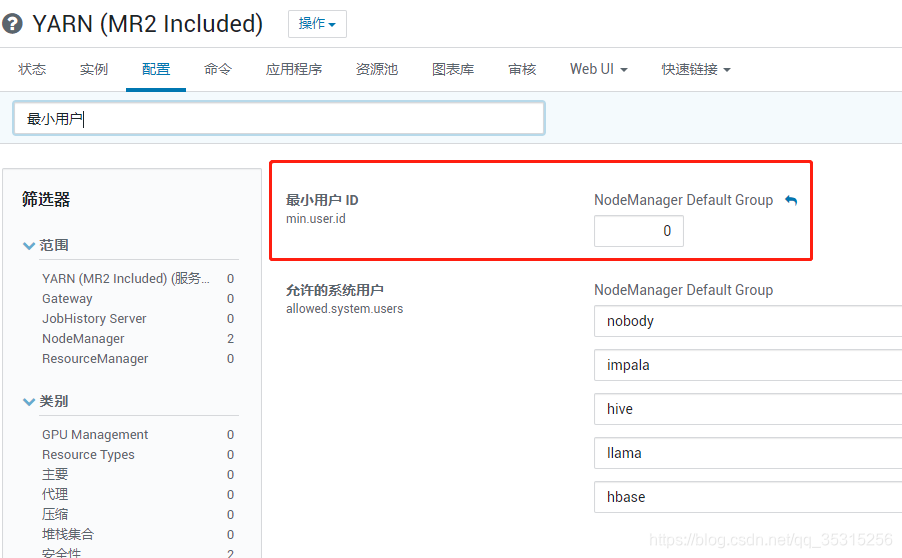
Task: Filter category by 堆栈集合
Action: point(68,534)
